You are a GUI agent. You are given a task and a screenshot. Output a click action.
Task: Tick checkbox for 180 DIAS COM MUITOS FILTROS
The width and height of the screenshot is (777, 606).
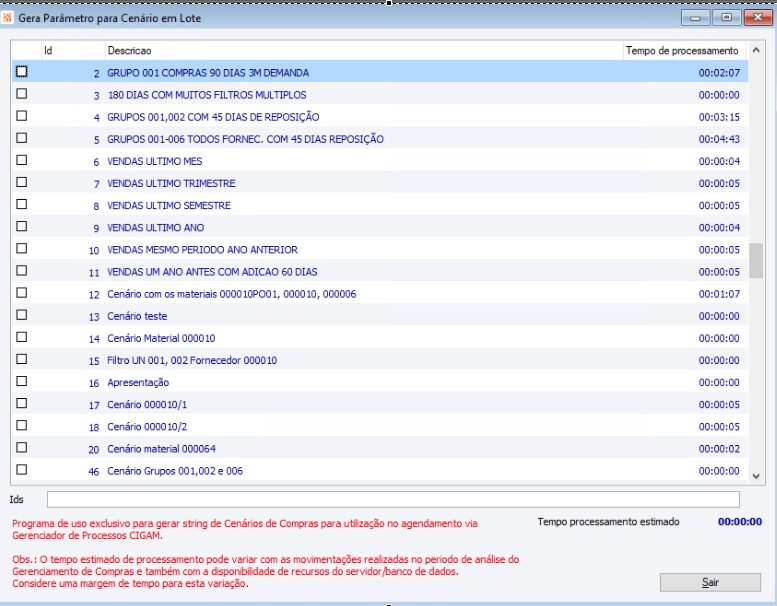[21, 94]
